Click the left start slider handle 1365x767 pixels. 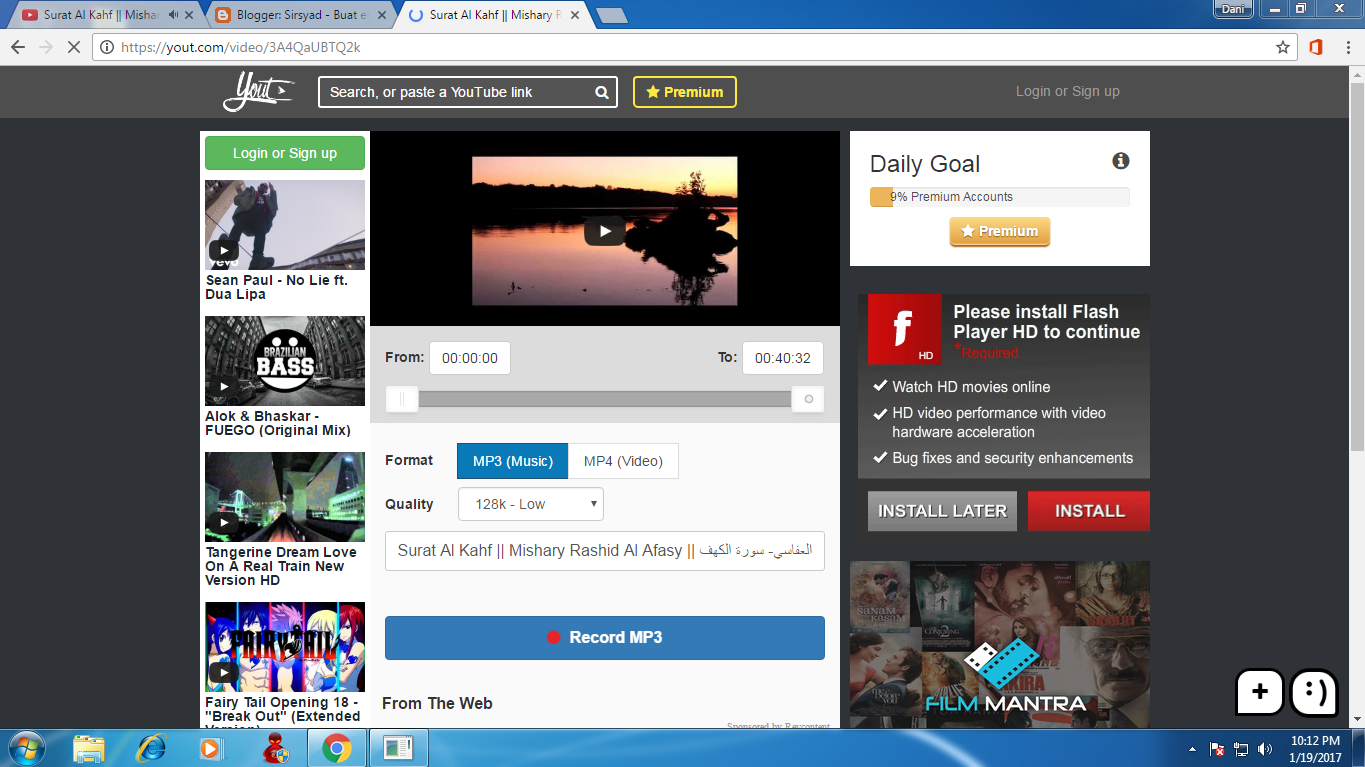coord(402,399)
